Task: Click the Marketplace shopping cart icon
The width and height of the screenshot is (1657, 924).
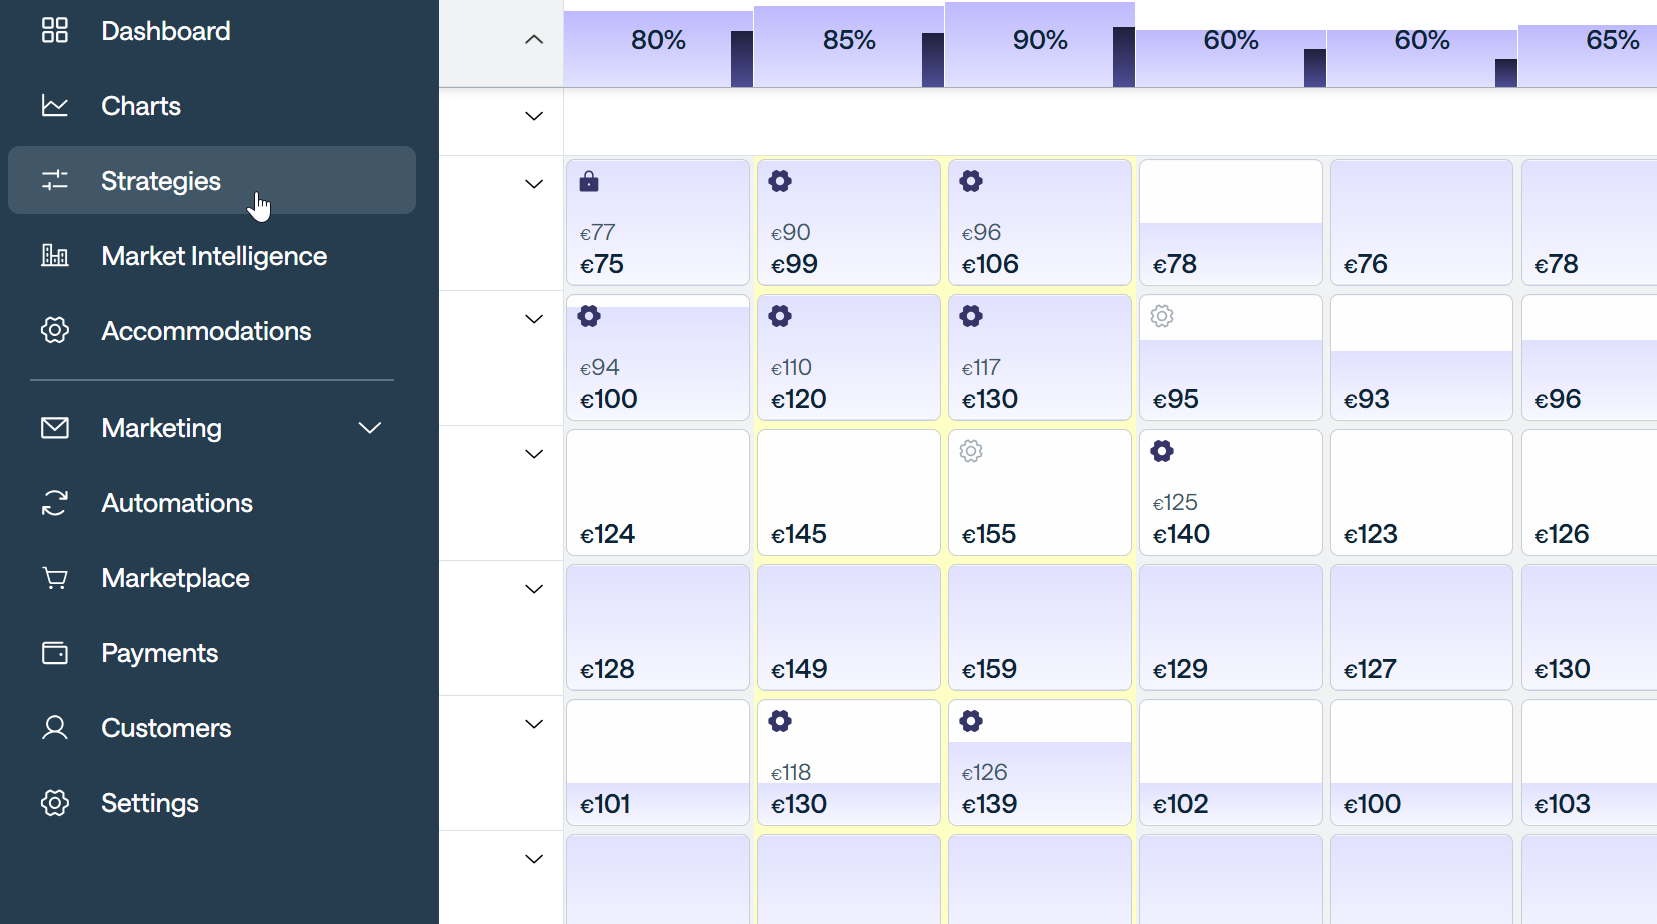Action: (55, 578)
